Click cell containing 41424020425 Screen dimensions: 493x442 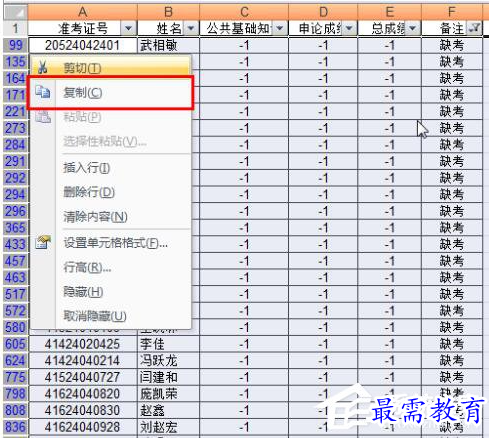point(82,344)
